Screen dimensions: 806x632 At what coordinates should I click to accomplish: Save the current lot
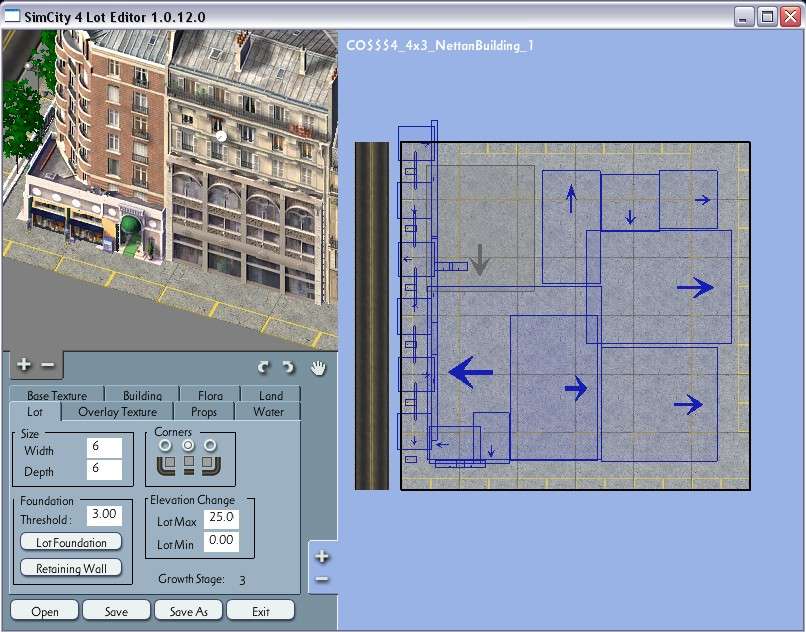click(116, 611)
